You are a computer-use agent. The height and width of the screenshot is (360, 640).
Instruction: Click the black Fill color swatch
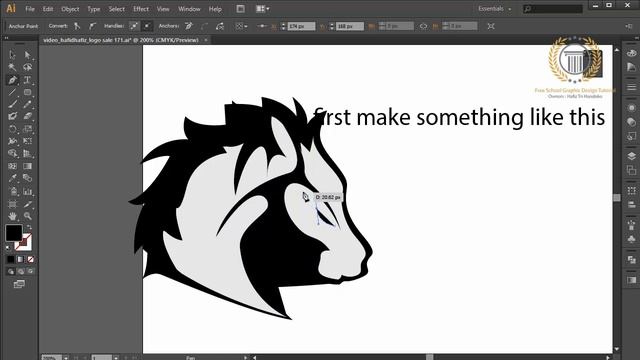click(x=13, y=233)
